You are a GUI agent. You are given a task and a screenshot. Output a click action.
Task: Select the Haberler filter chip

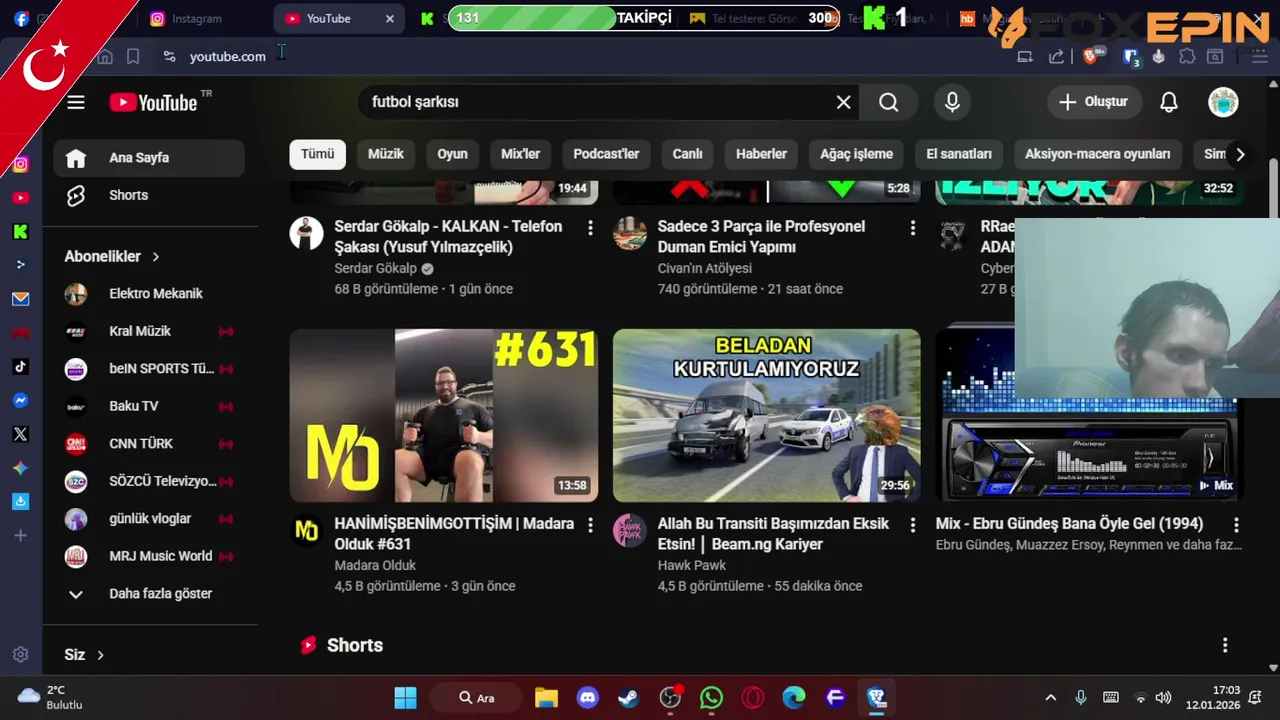coord(761,154)
